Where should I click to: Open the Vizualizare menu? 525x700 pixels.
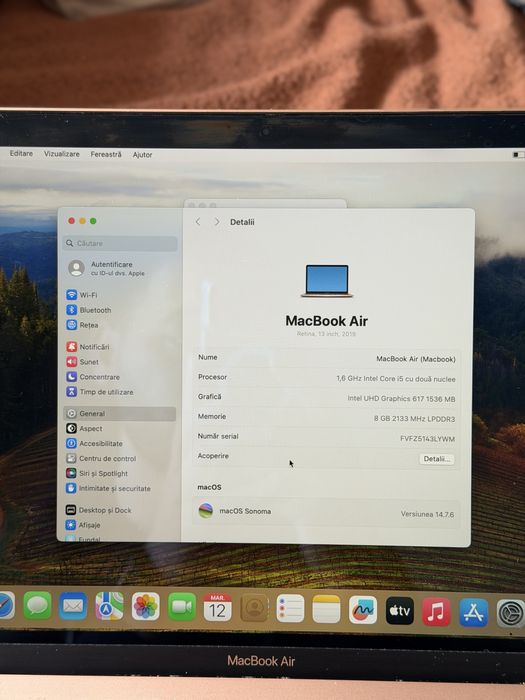(62, 154)
